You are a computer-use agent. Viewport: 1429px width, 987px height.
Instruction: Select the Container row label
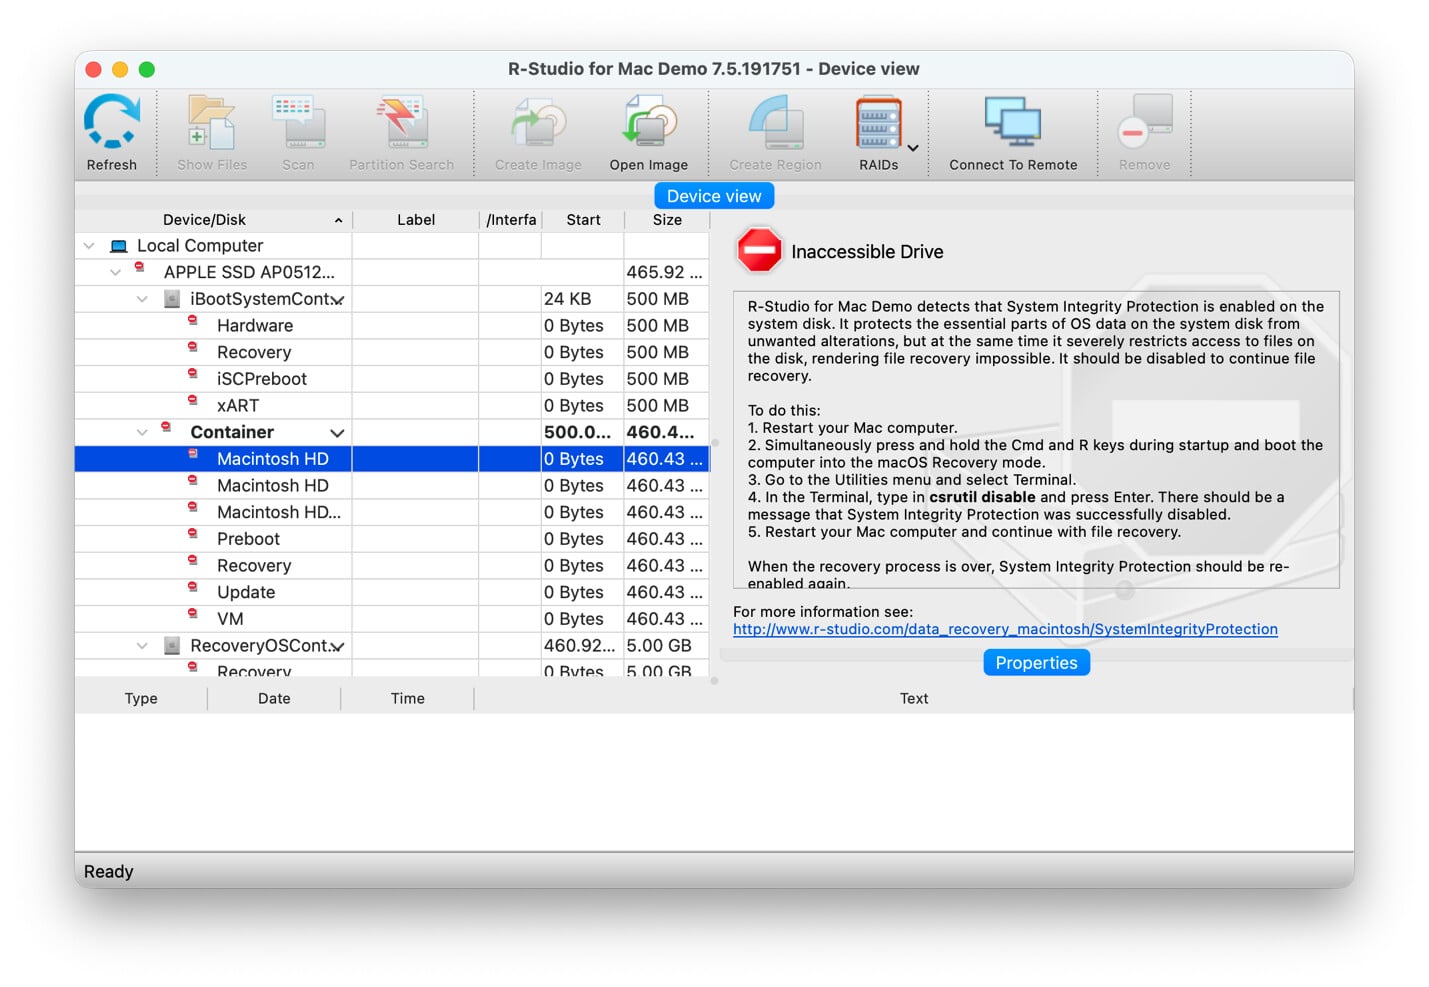coord(232,432)
